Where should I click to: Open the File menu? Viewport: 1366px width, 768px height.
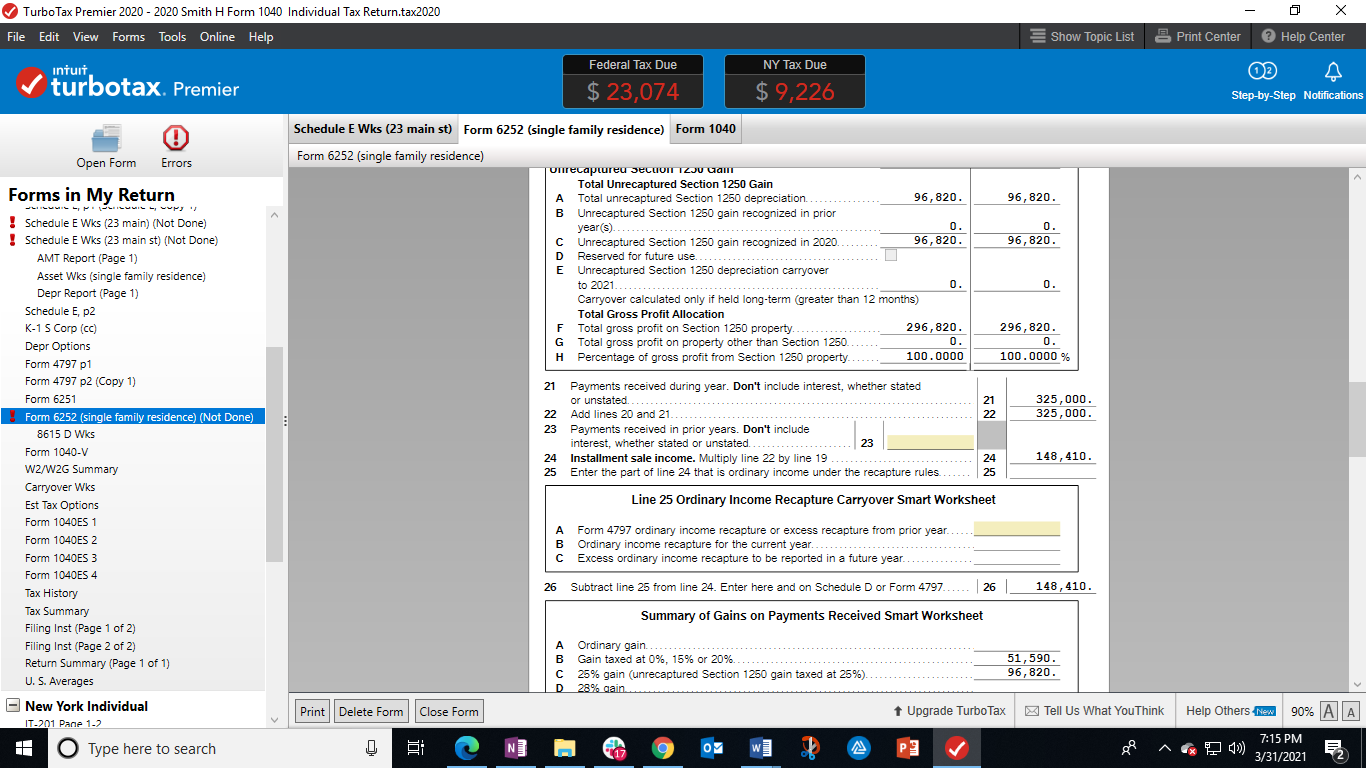click(x=17, y=37)
